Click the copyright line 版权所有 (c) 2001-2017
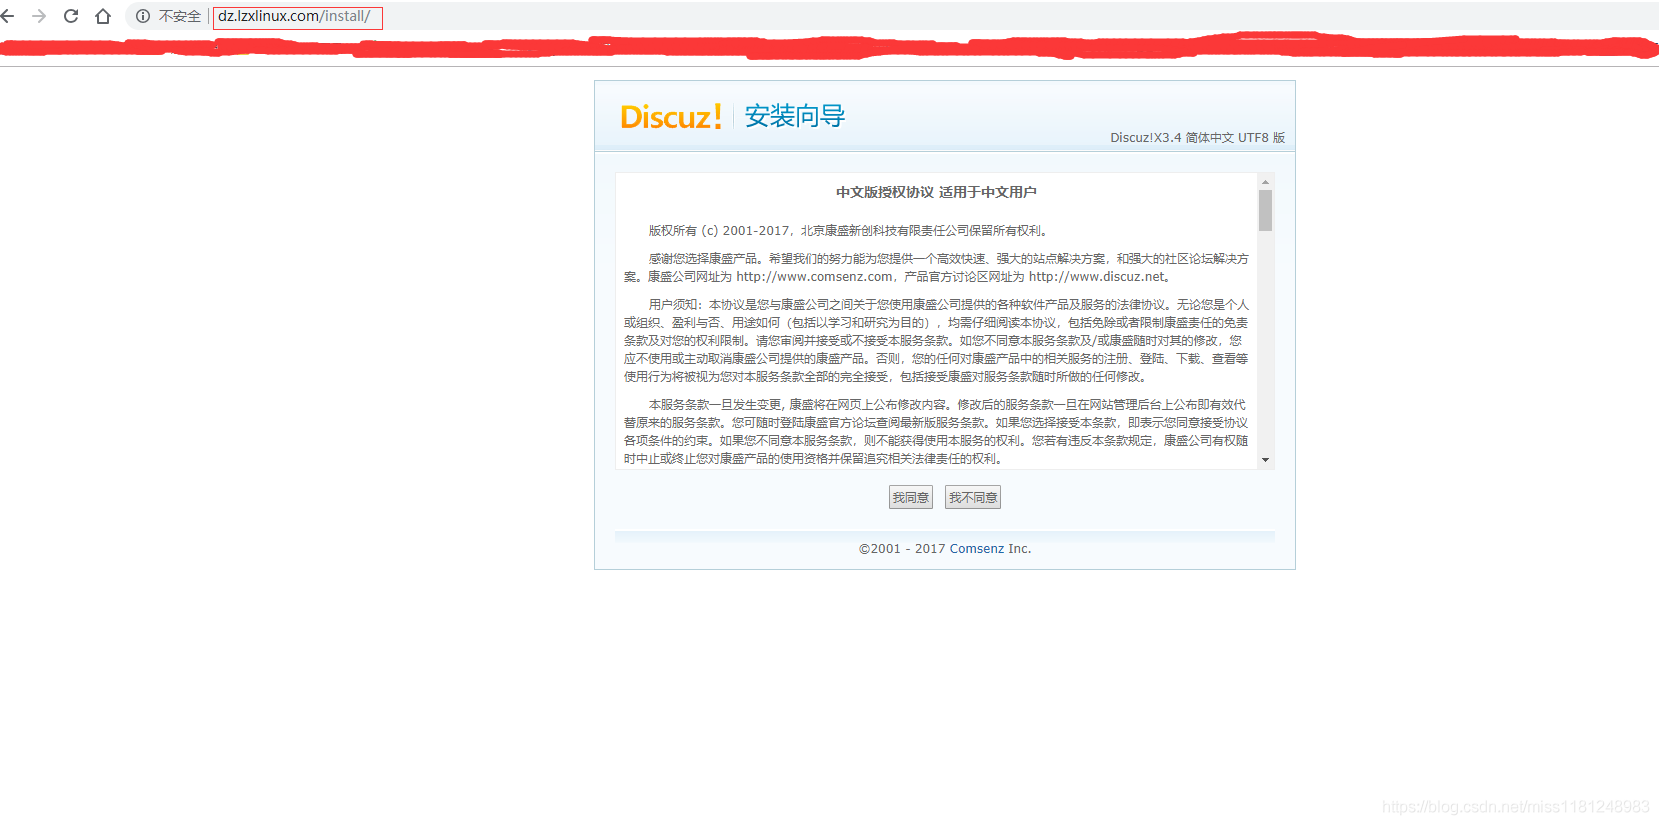This screenshot has width=1659, height=825. tap(848, 231)
